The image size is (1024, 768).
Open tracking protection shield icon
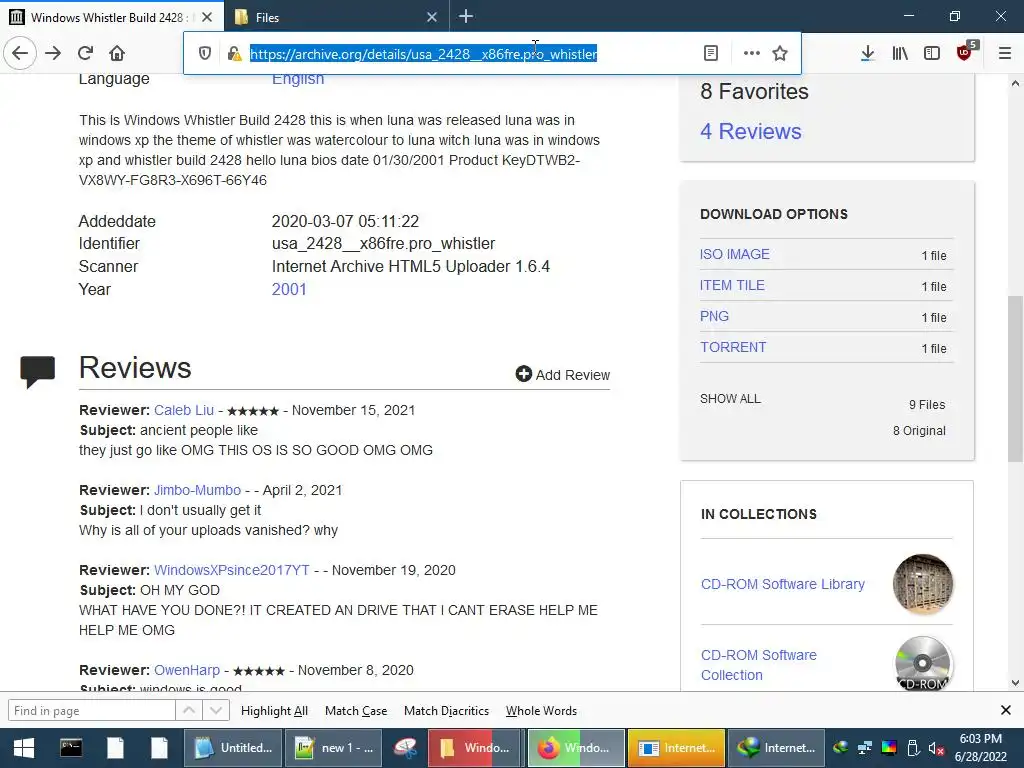pos(204,54)
